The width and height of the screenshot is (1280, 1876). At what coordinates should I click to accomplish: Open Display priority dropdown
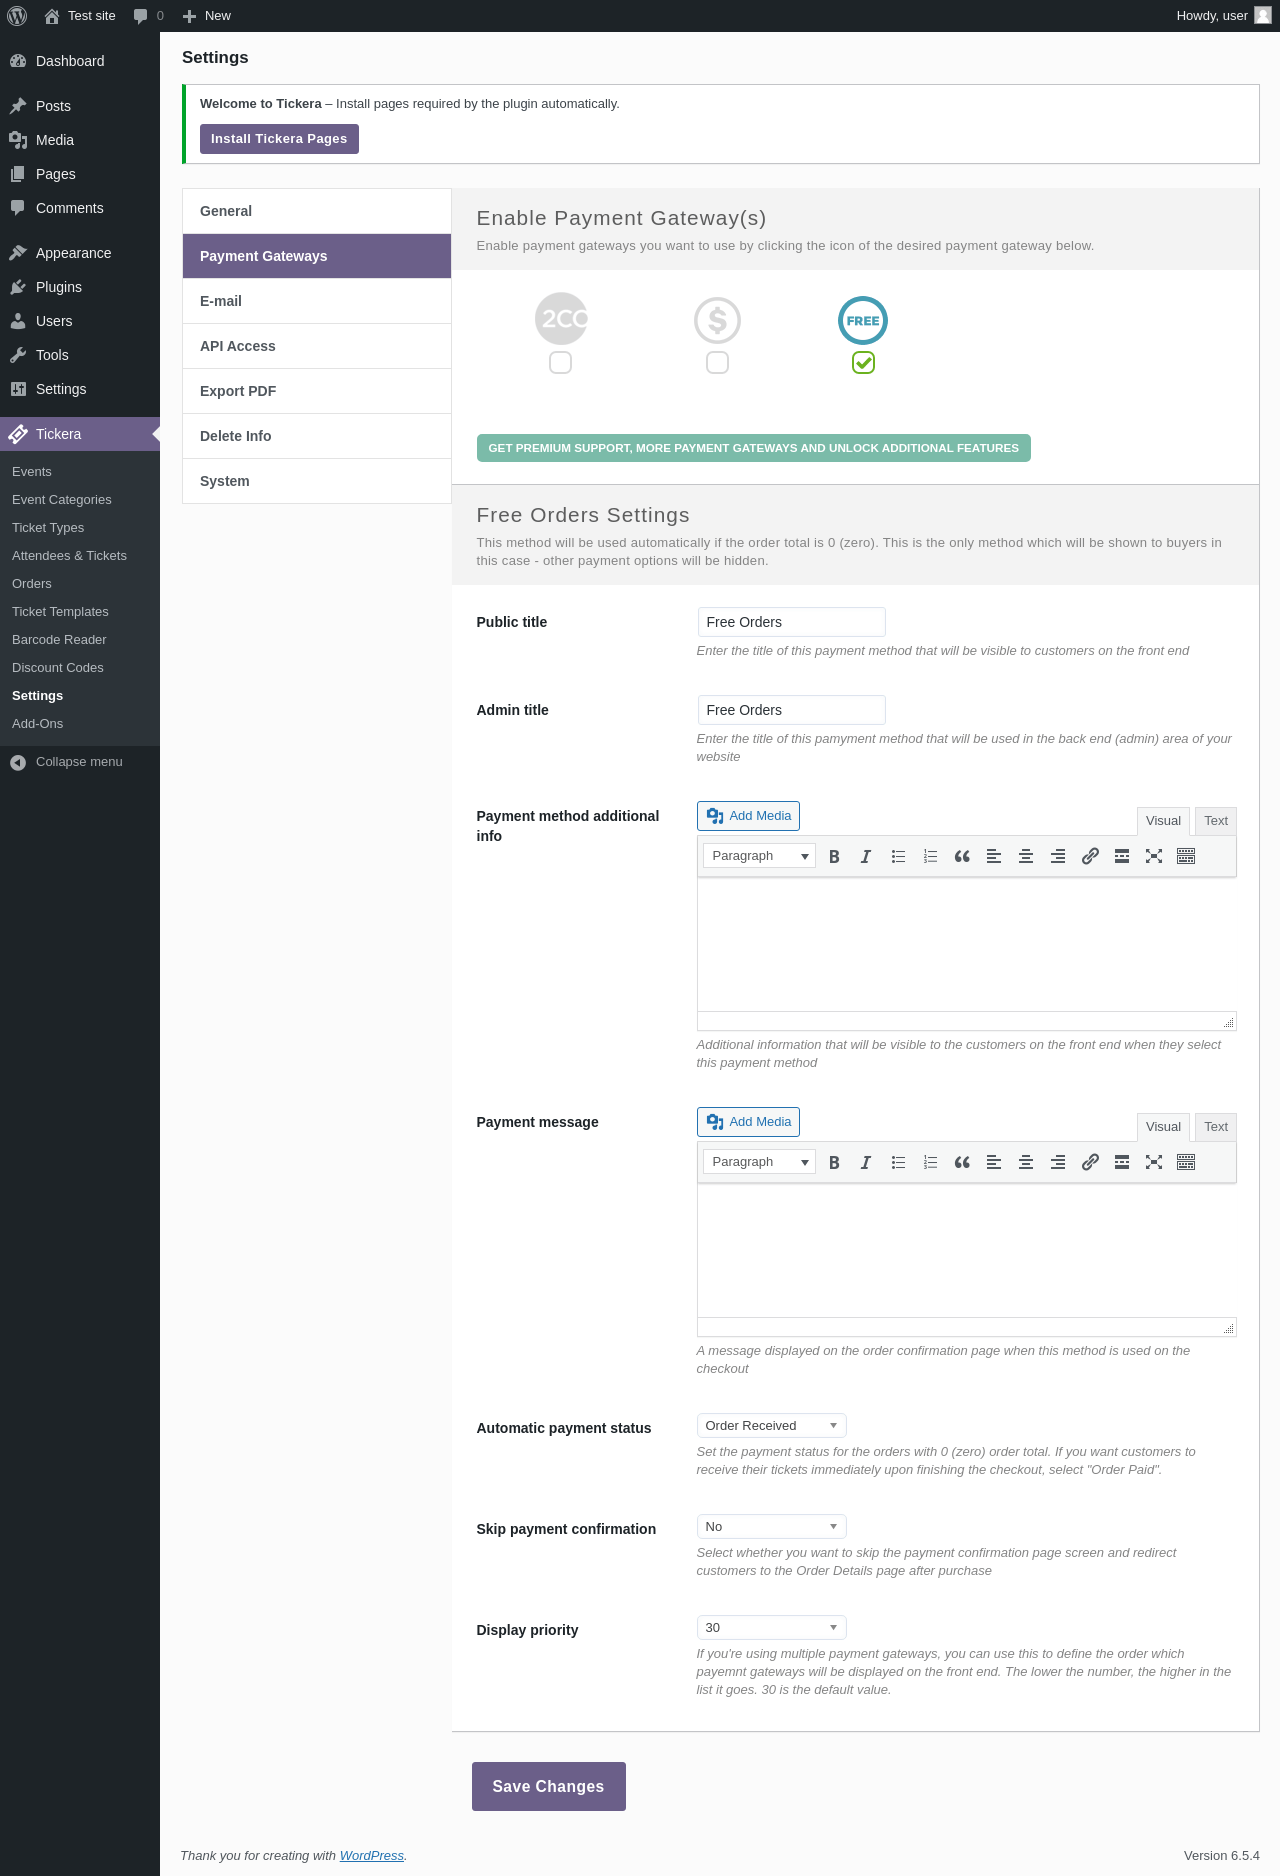pos(771,1628)
